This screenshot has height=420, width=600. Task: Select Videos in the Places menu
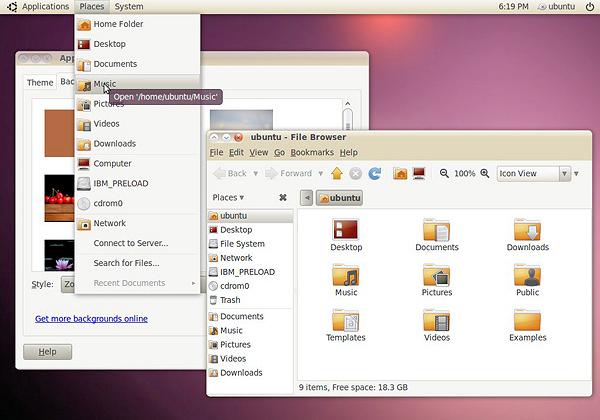coord(137,124)
